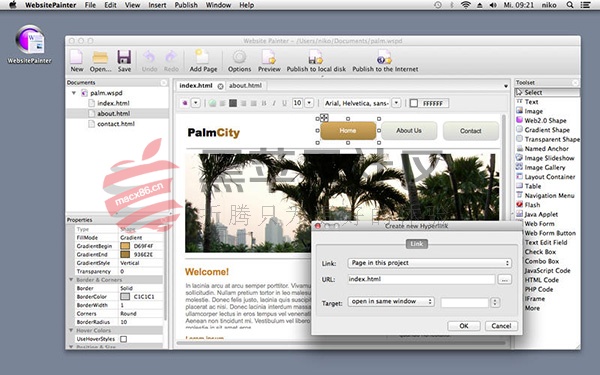Collapse the palm.wspd tree node
This screenshot has height=375, width=600.
pyautogui.click(x=73, y=93)
